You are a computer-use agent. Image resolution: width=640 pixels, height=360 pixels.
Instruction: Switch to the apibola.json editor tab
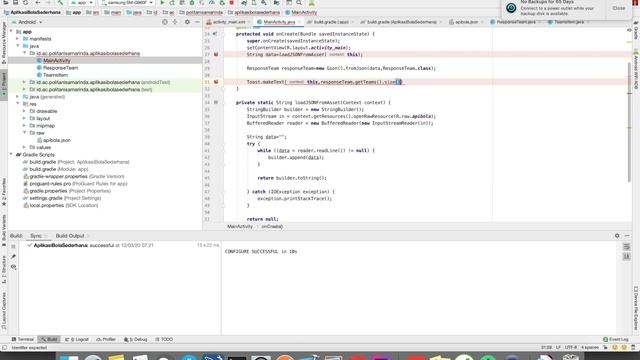pyautogui.click(x=466, y=22)
